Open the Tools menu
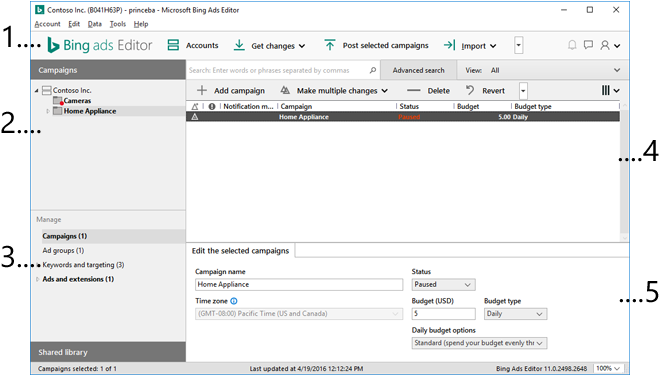The image size is (659, 375). (x=118, y=24)
